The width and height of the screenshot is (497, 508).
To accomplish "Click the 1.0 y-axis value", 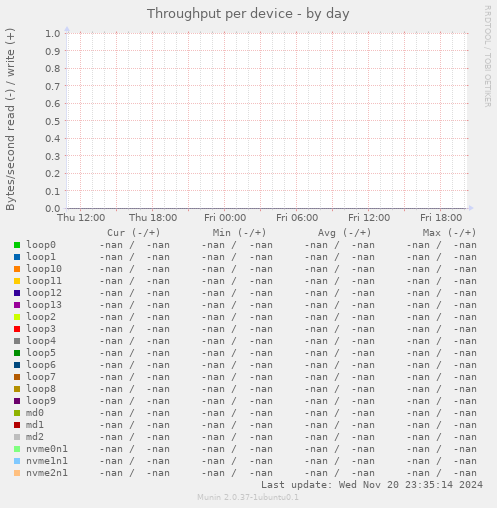I will [53, 33].
